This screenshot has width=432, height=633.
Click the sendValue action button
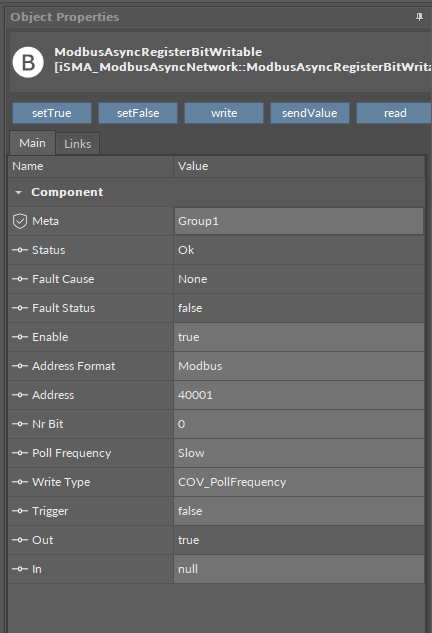(x=310, y=113)
